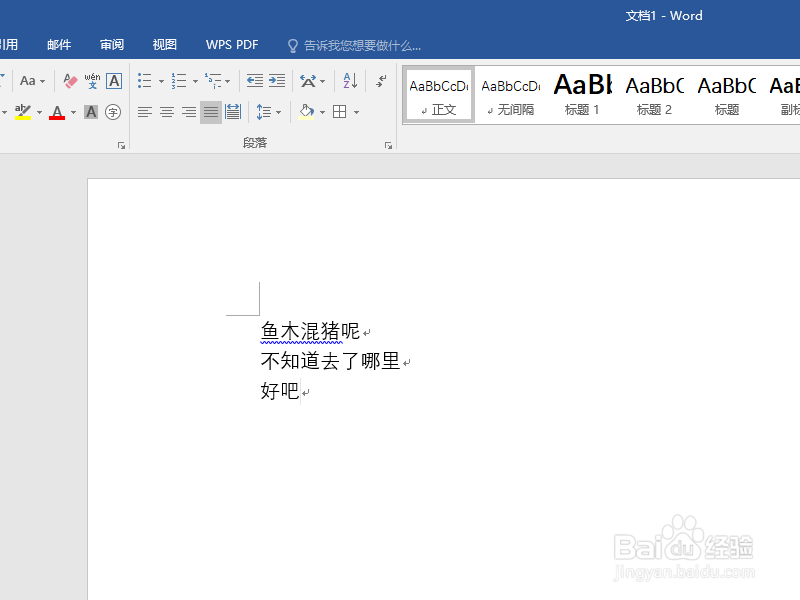Viewport: 800px width, 600px height.
Task: Apply the 标题 1 heading style
Action: click(582, 93)
